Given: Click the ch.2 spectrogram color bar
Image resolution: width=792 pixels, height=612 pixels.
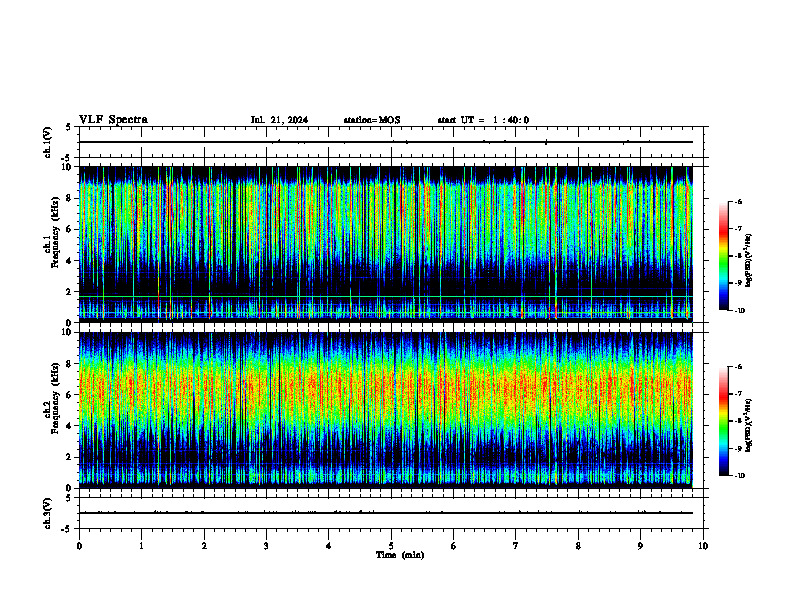Looking at the screenshot, I should point(723,421).
